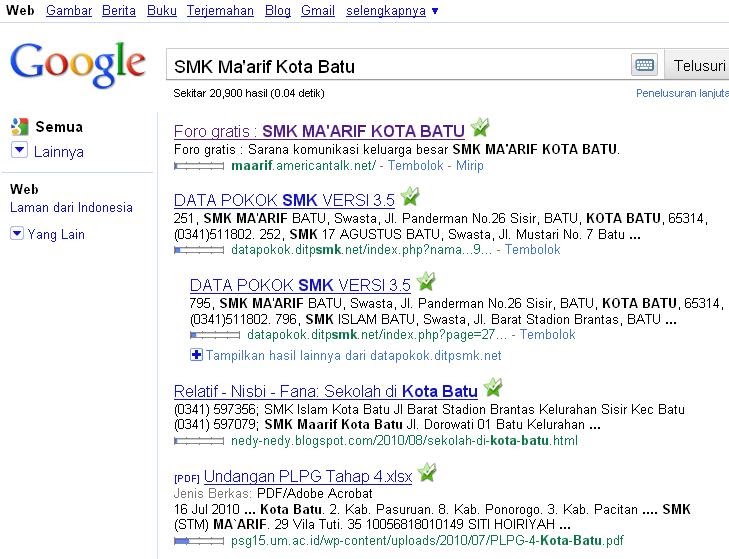This screenshot has height=559, width=729.
Task: Click star icon beside indented DATA POKOK SMK result
Action: [x=426, y=281]
